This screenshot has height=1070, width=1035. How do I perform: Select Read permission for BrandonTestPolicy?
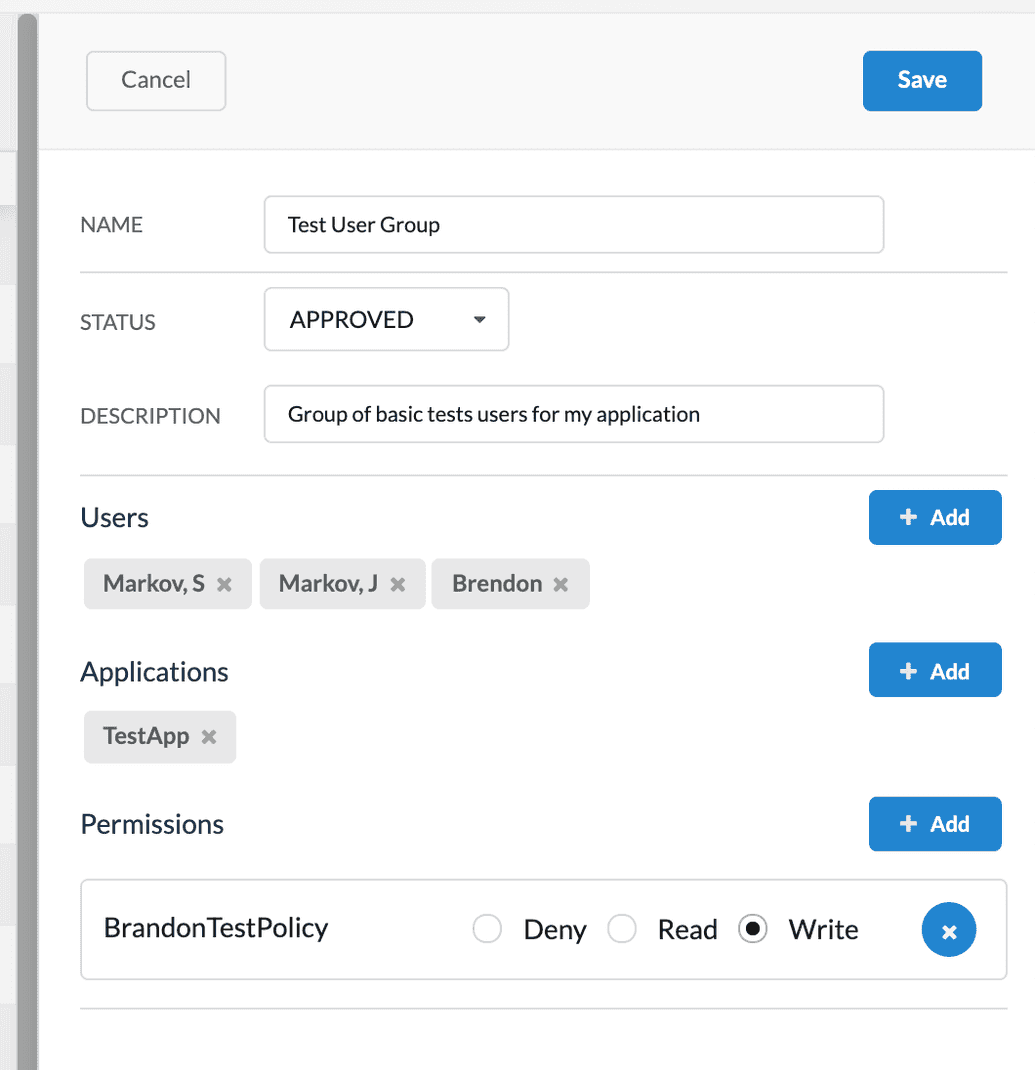pos(622,930)
